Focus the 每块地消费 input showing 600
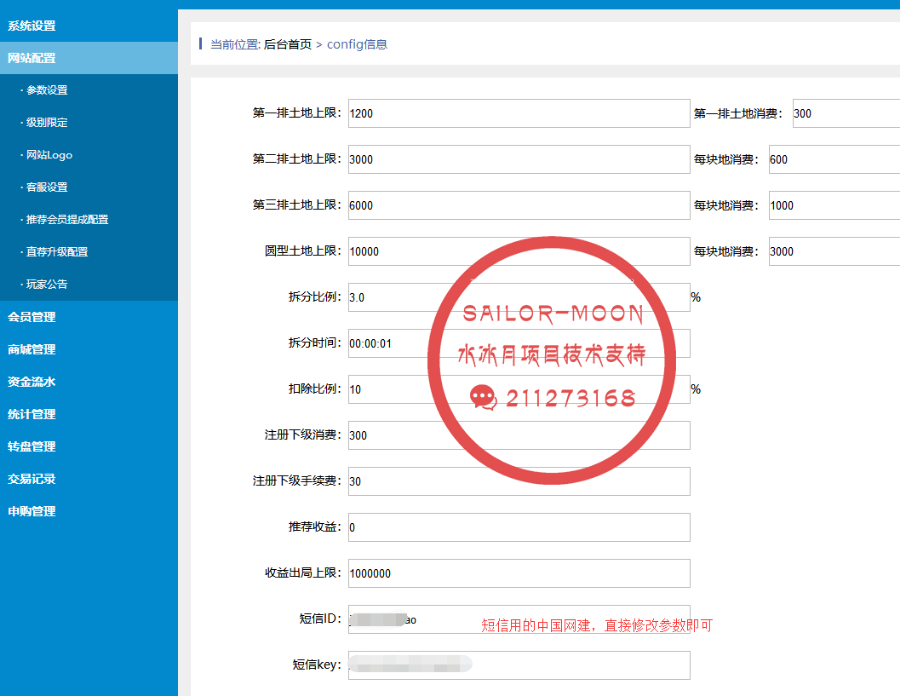The height and width of the screenshot is (696, 900). (835, 159)
